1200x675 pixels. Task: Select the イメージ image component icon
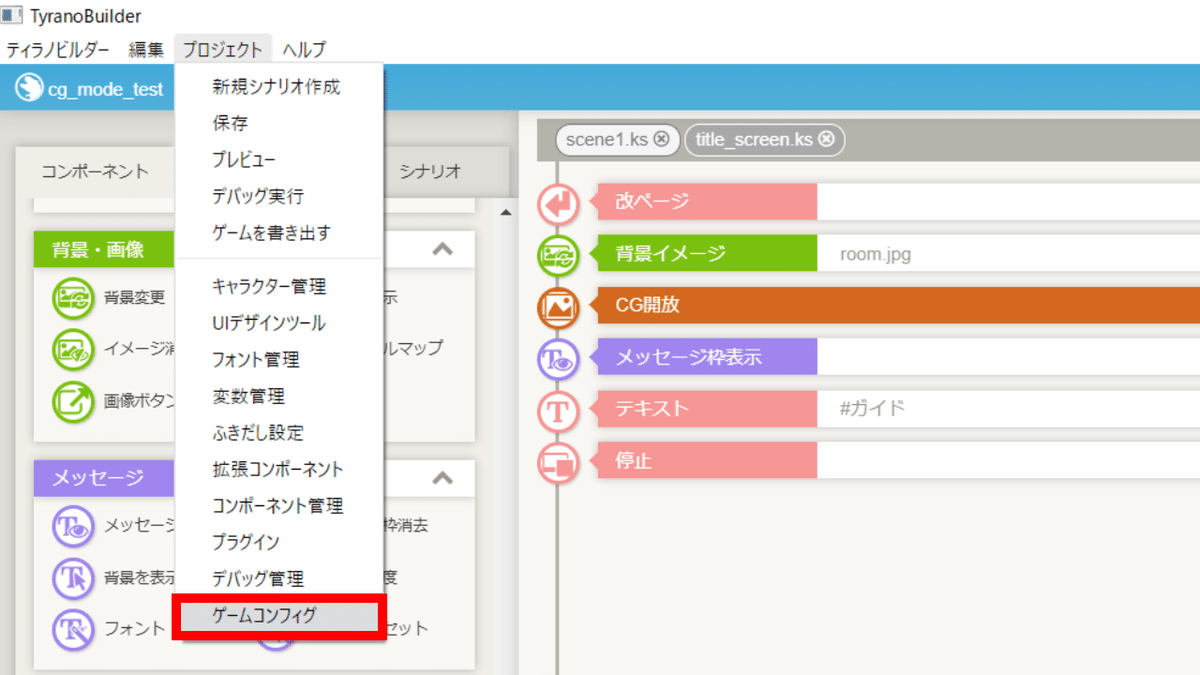pyautogui.click(x=73, y=348)
